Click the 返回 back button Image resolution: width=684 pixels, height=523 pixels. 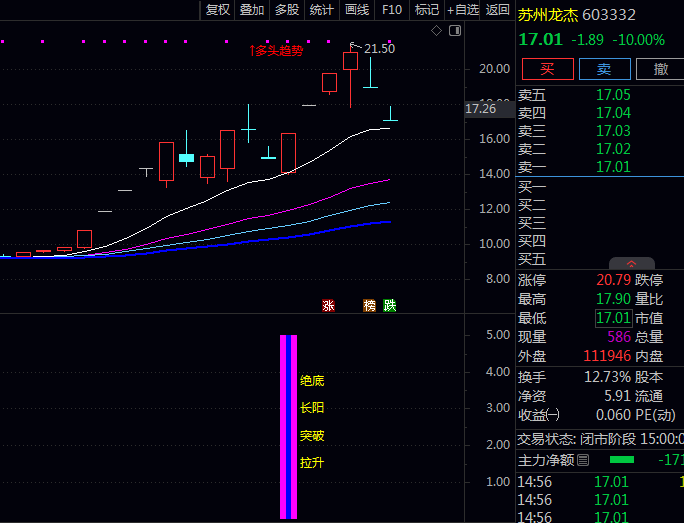[497, 10]
